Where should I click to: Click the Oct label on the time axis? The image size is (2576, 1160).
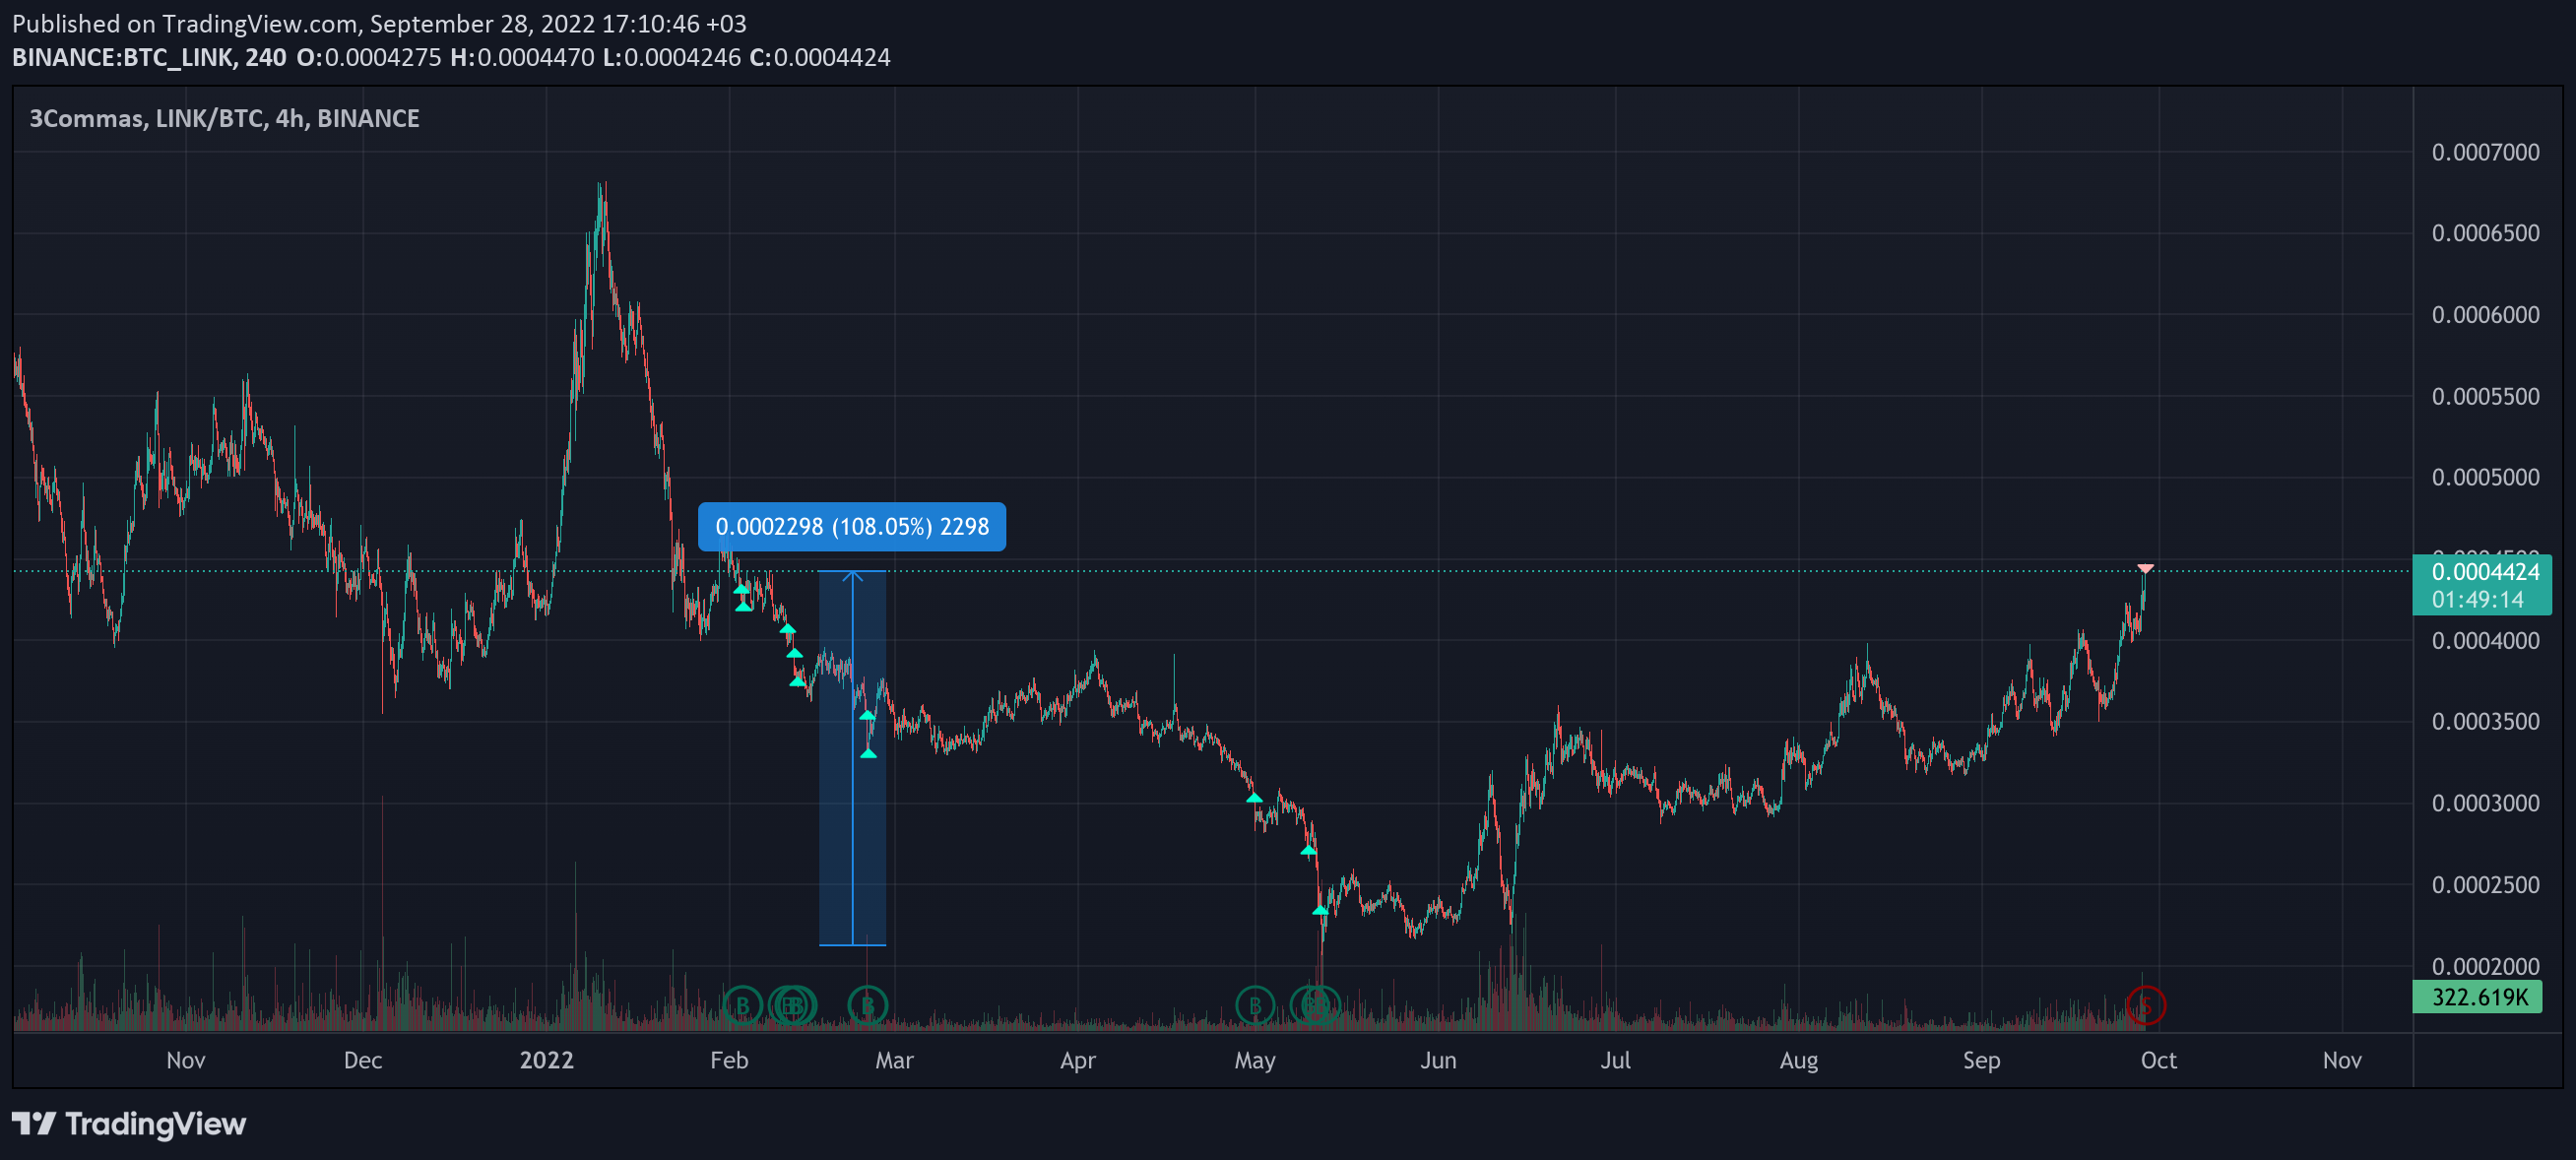[x=2158, y=1061]
